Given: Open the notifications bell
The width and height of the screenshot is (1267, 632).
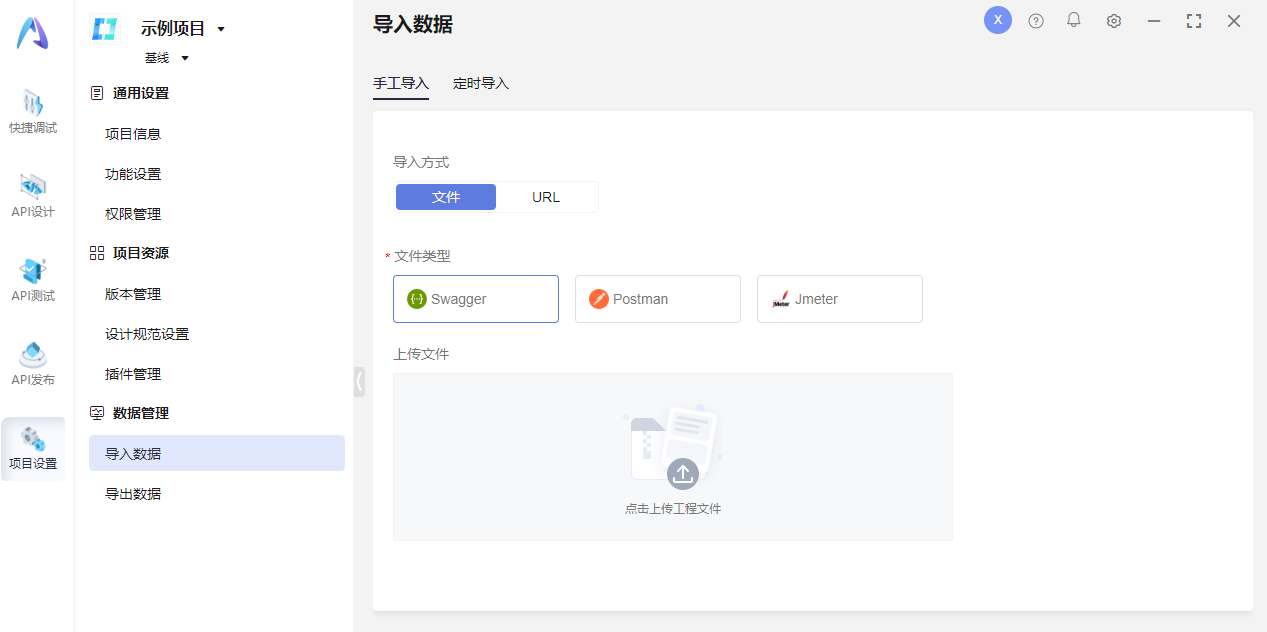Looking at the screenshot, I should (x=1074, y=20).
